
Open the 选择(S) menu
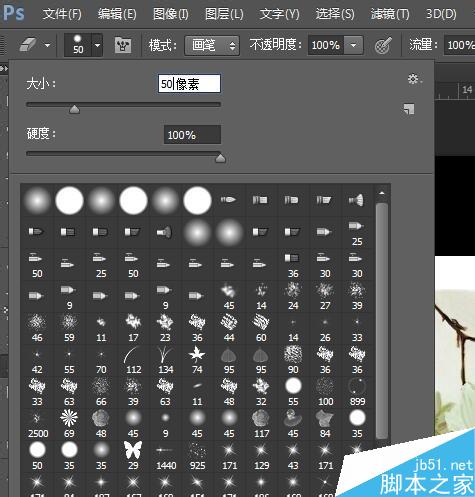(x=335, y=14)
